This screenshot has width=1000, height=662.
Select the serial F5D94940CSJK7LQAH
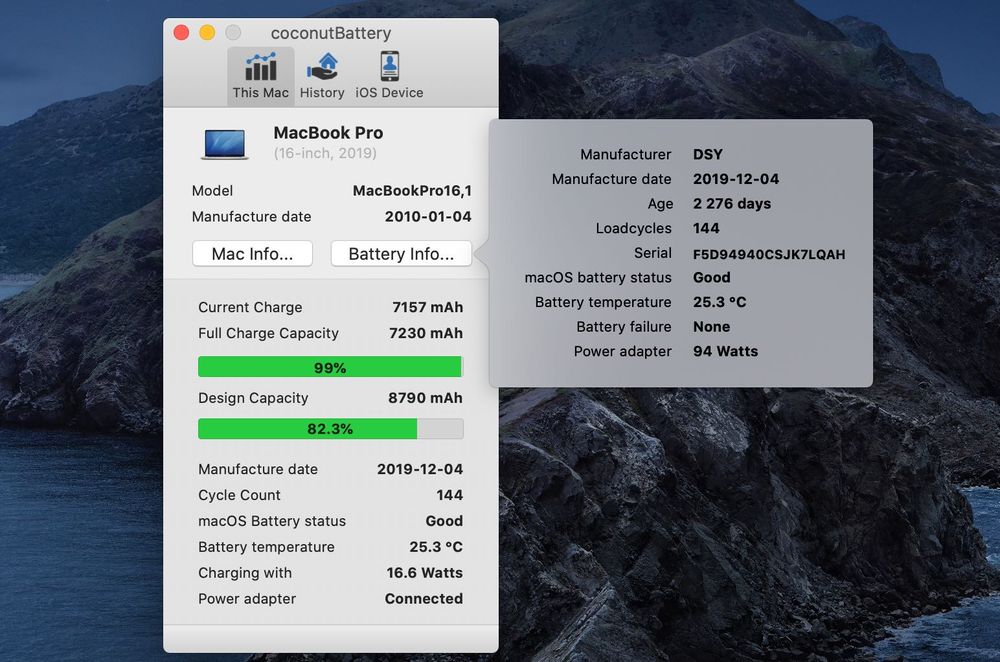(769, 254)
